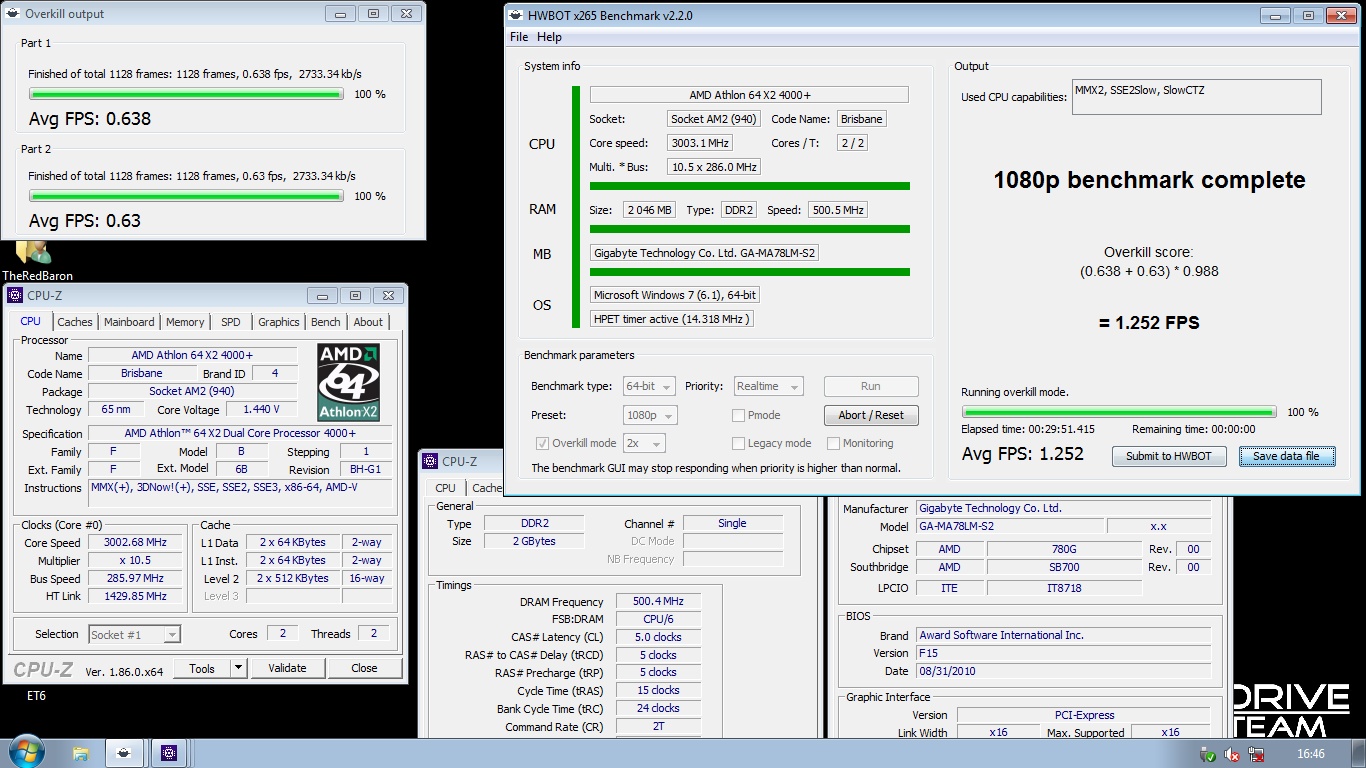Click the Part 2 progress bar
Viewport: 1366px width, 768px height.
pyautogui.click(x=186, y=196)
